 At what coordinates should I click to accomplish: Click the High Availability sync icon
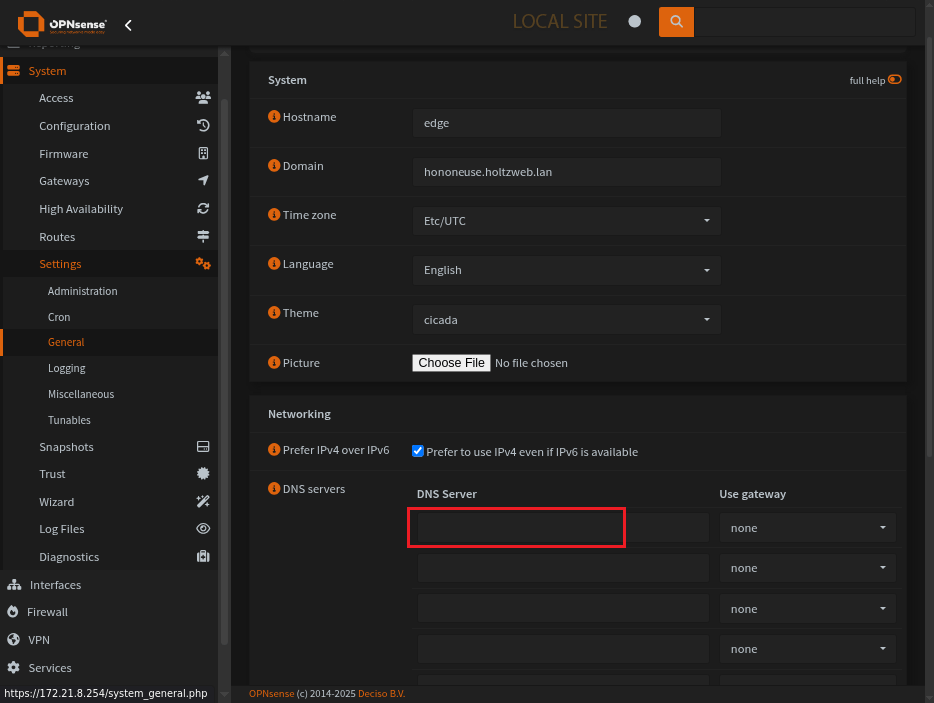click(203, 209)
